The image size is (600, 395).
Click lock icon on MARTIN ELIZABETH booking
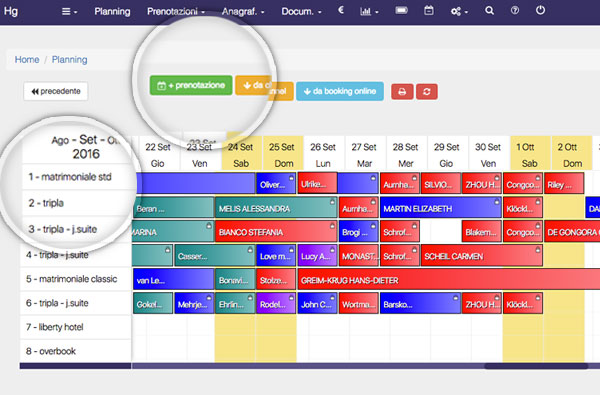point(497,202)
